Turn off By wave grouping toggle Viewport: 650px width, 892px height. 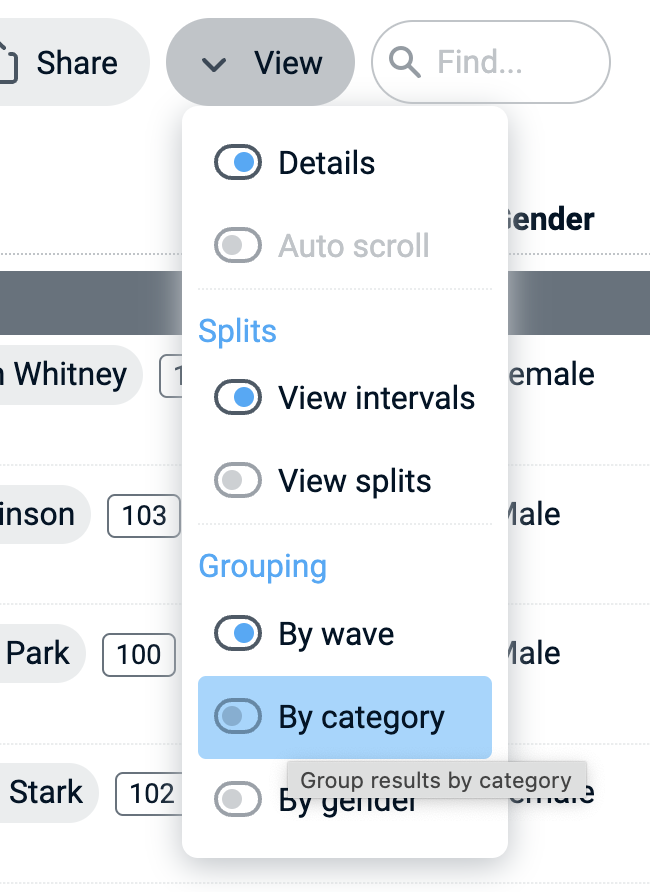point(238,634)
